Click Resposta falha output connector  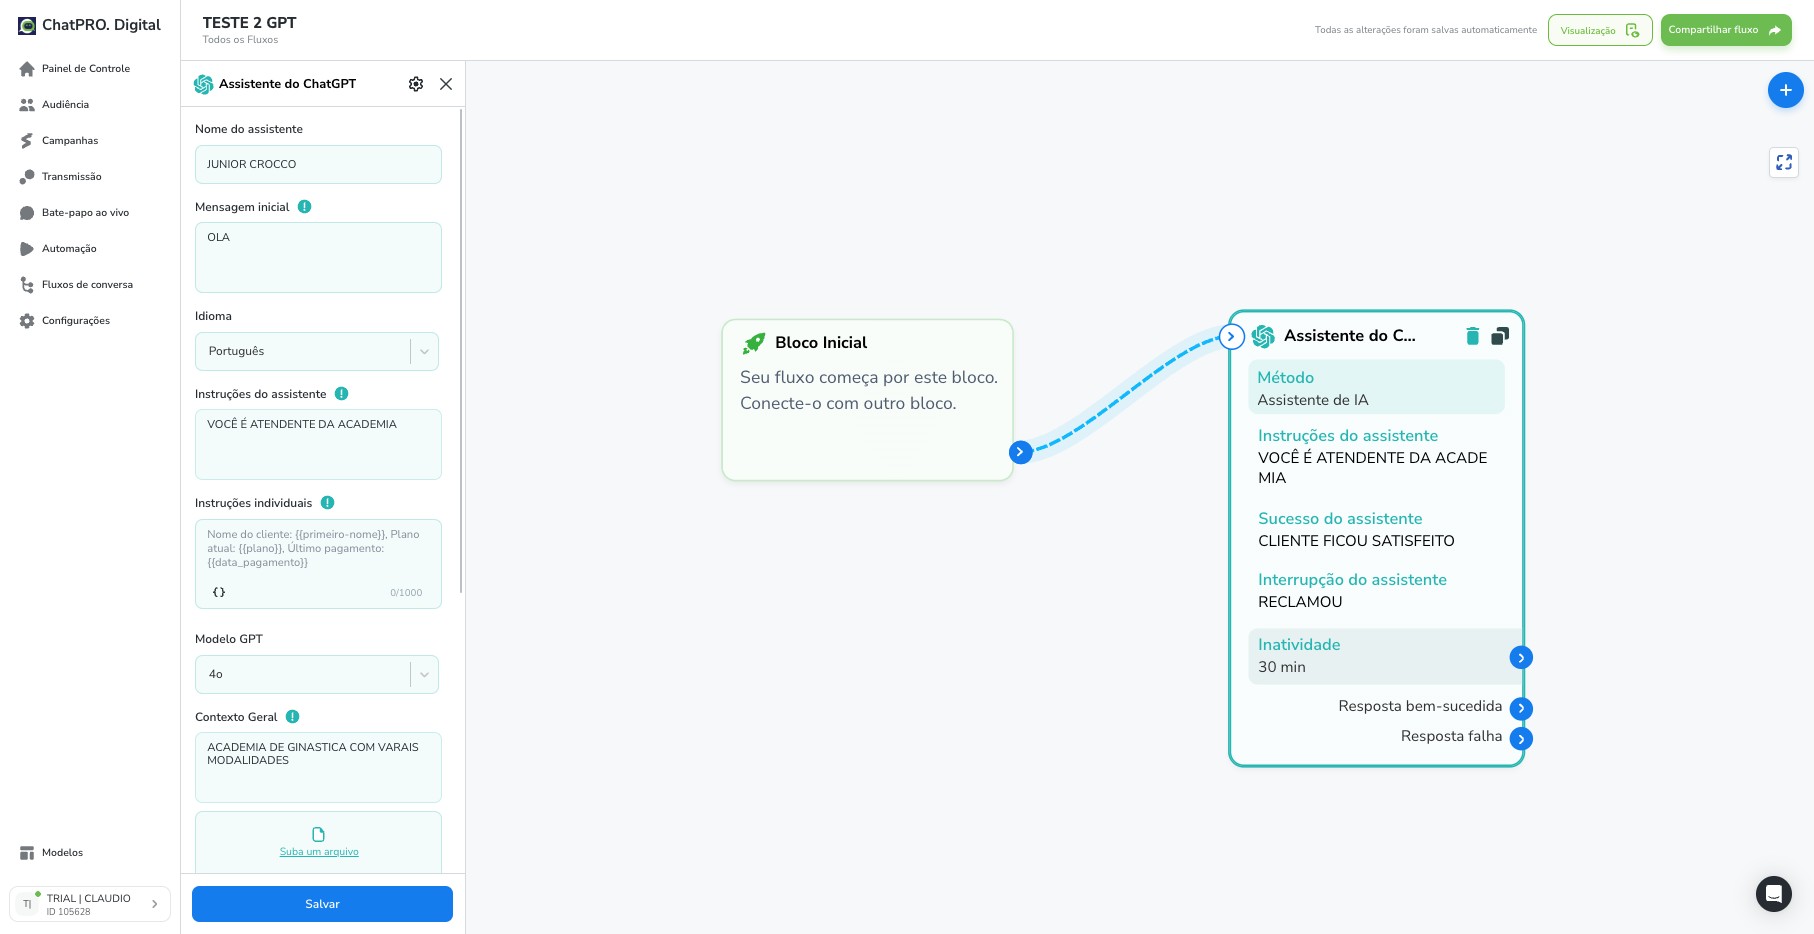1521,739
